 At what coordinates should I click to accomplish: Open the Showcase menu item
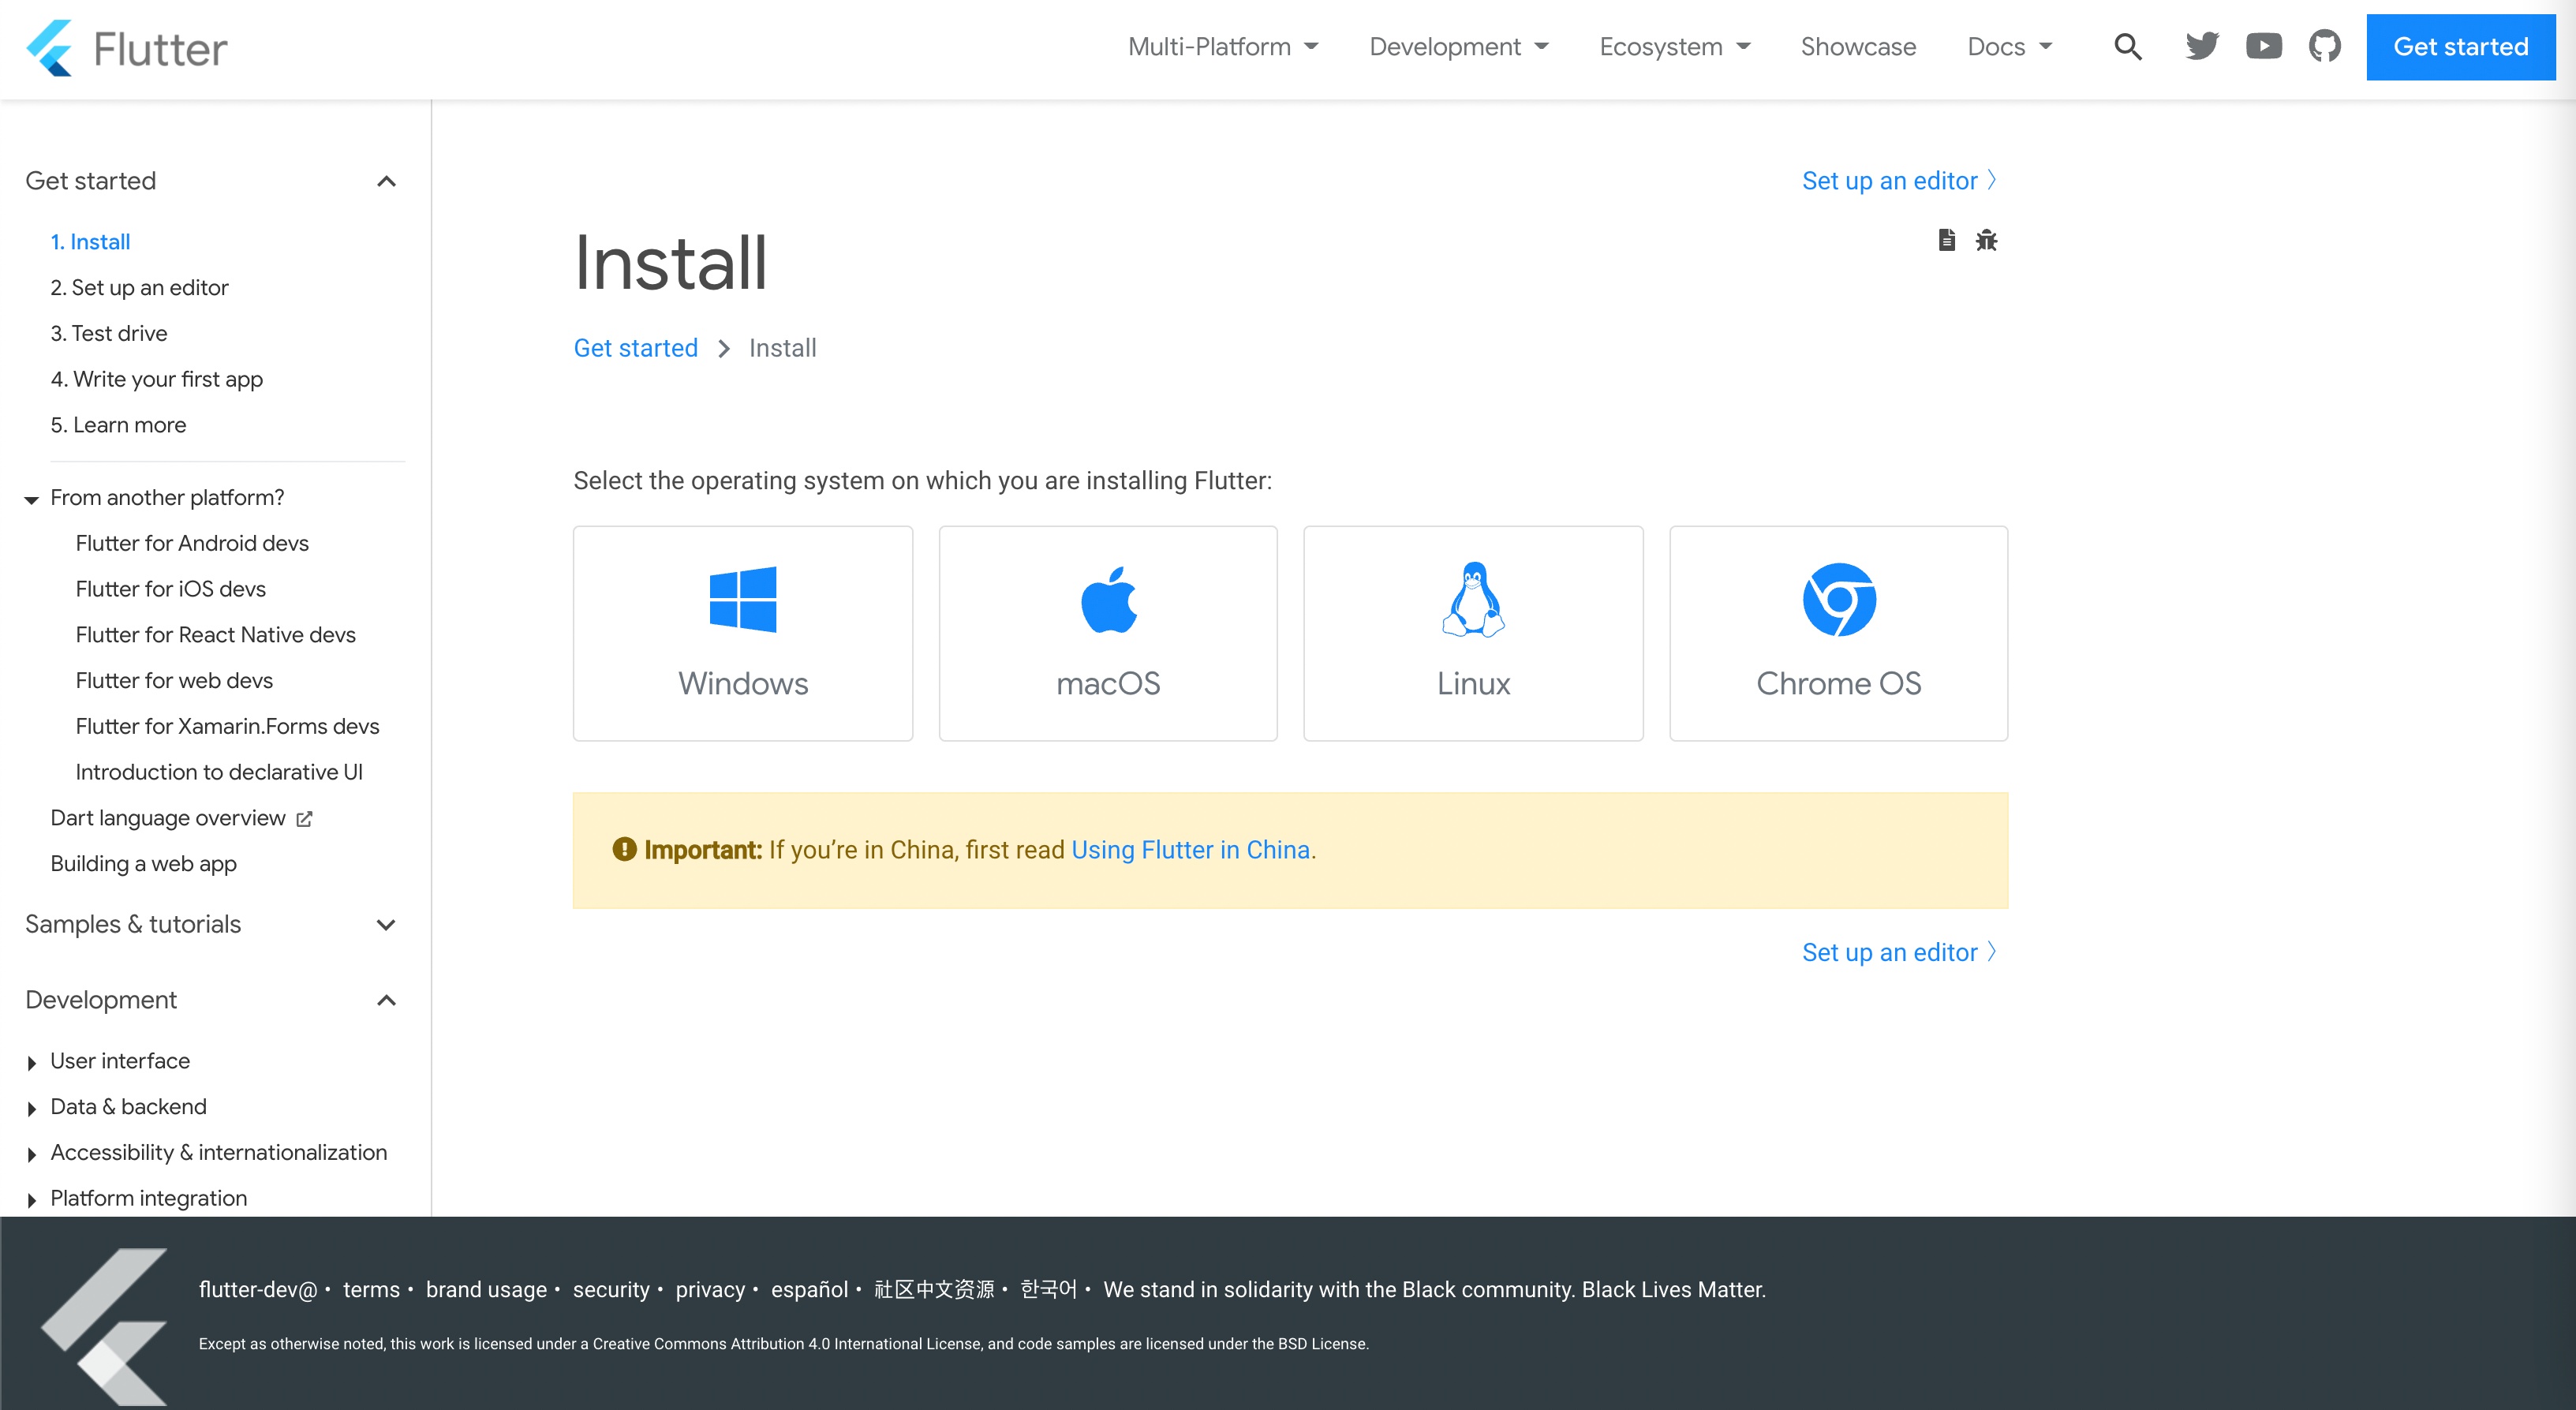click(x=1858, y=47)
